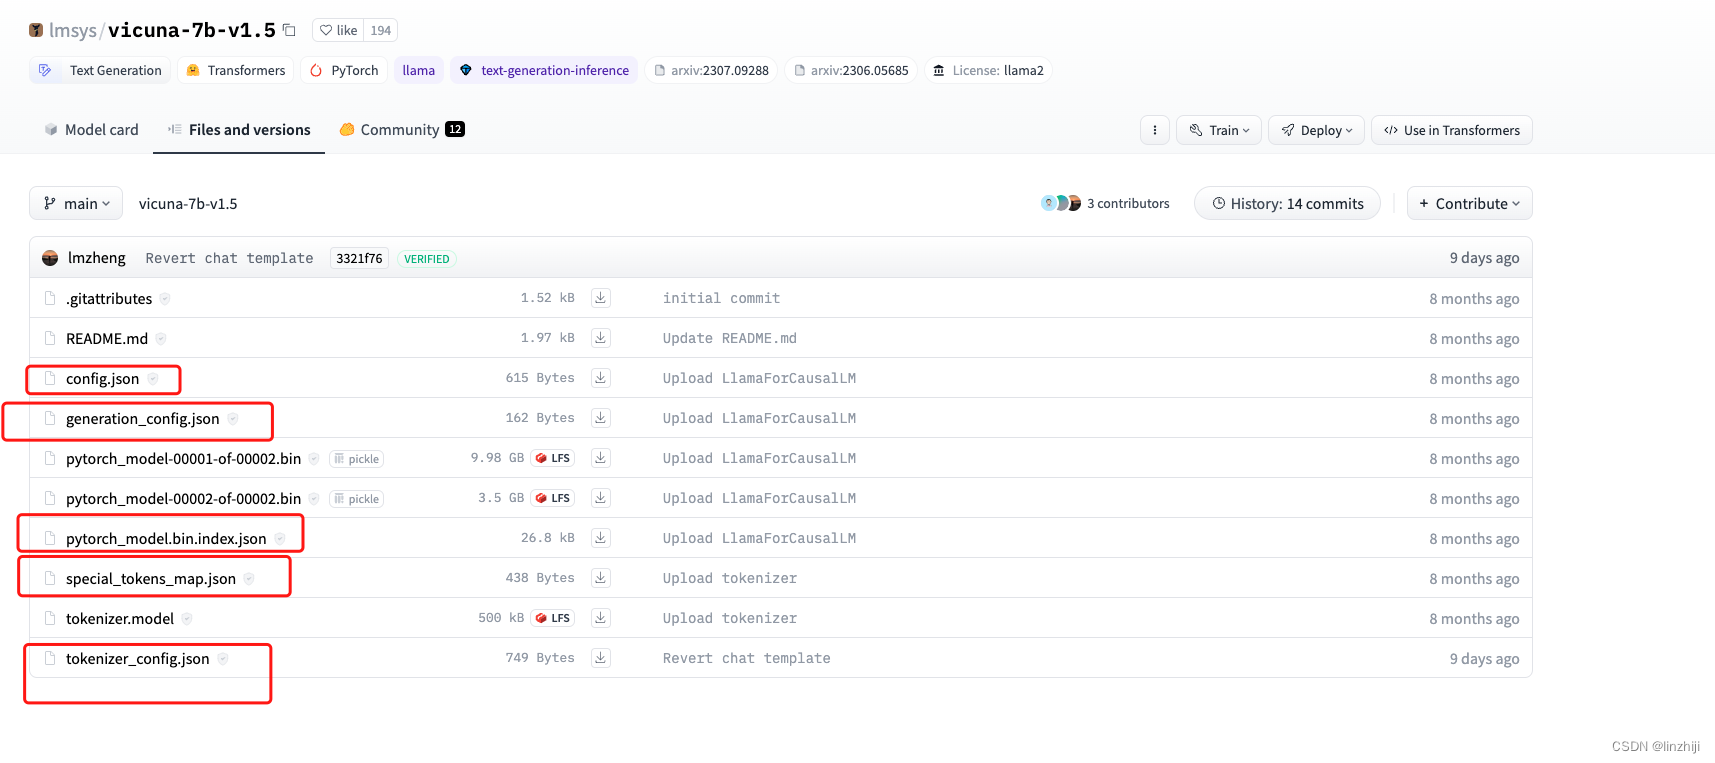Open the special_tokens_map.json file
This screenshot has width=1715, height=763.
[x=151, y=578]
